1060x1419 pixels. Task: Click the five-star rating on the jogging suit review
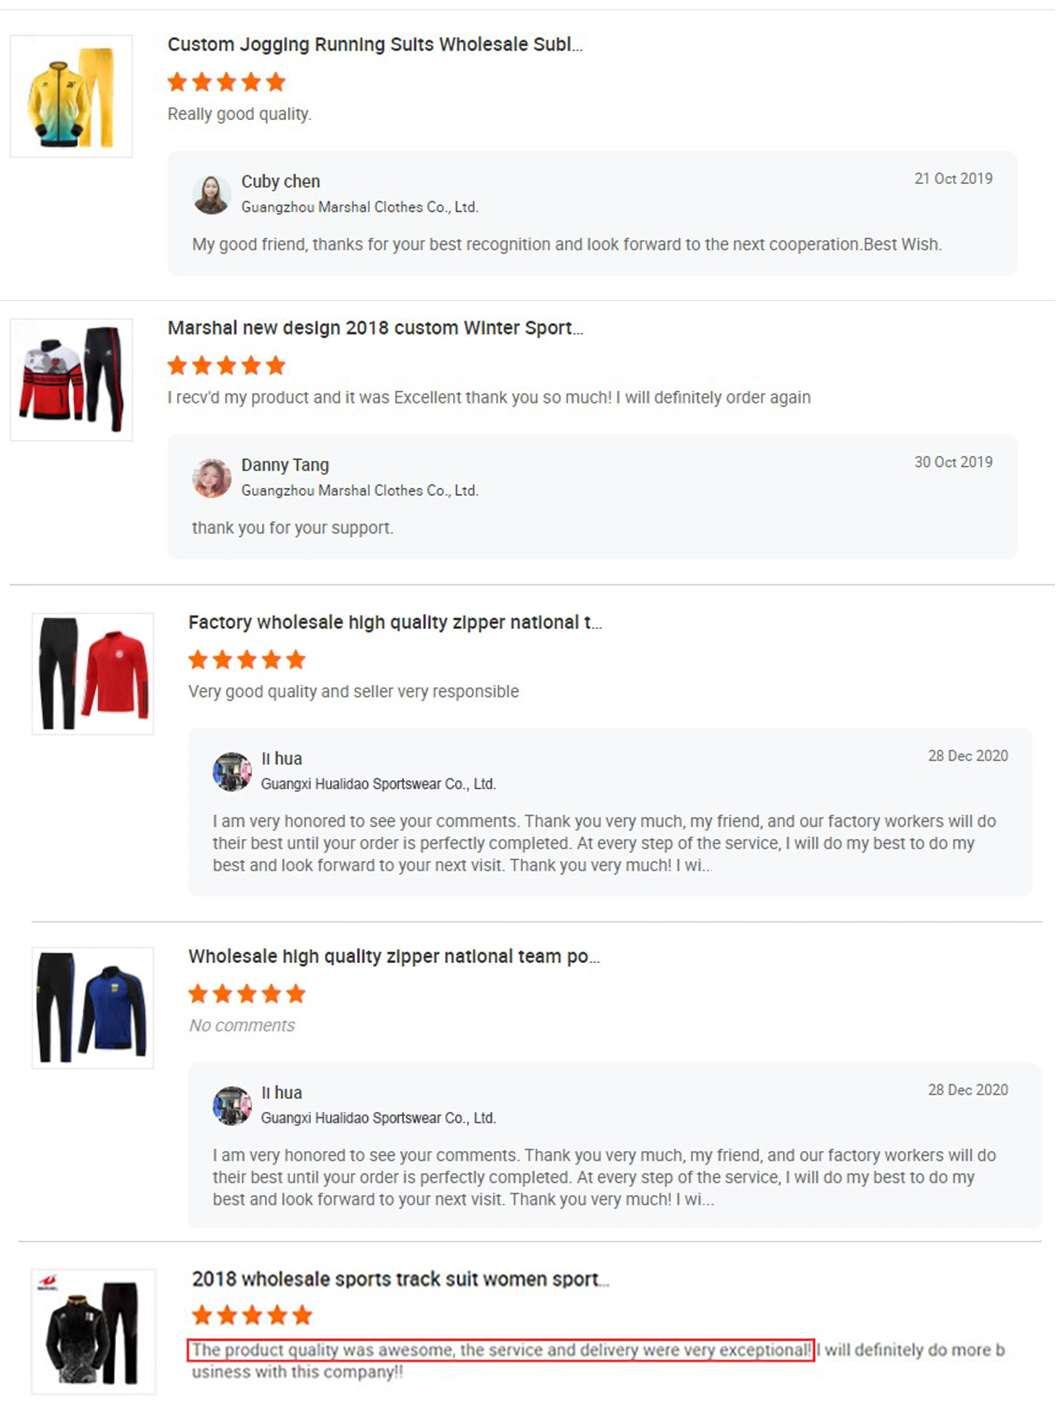click(227, 82)
